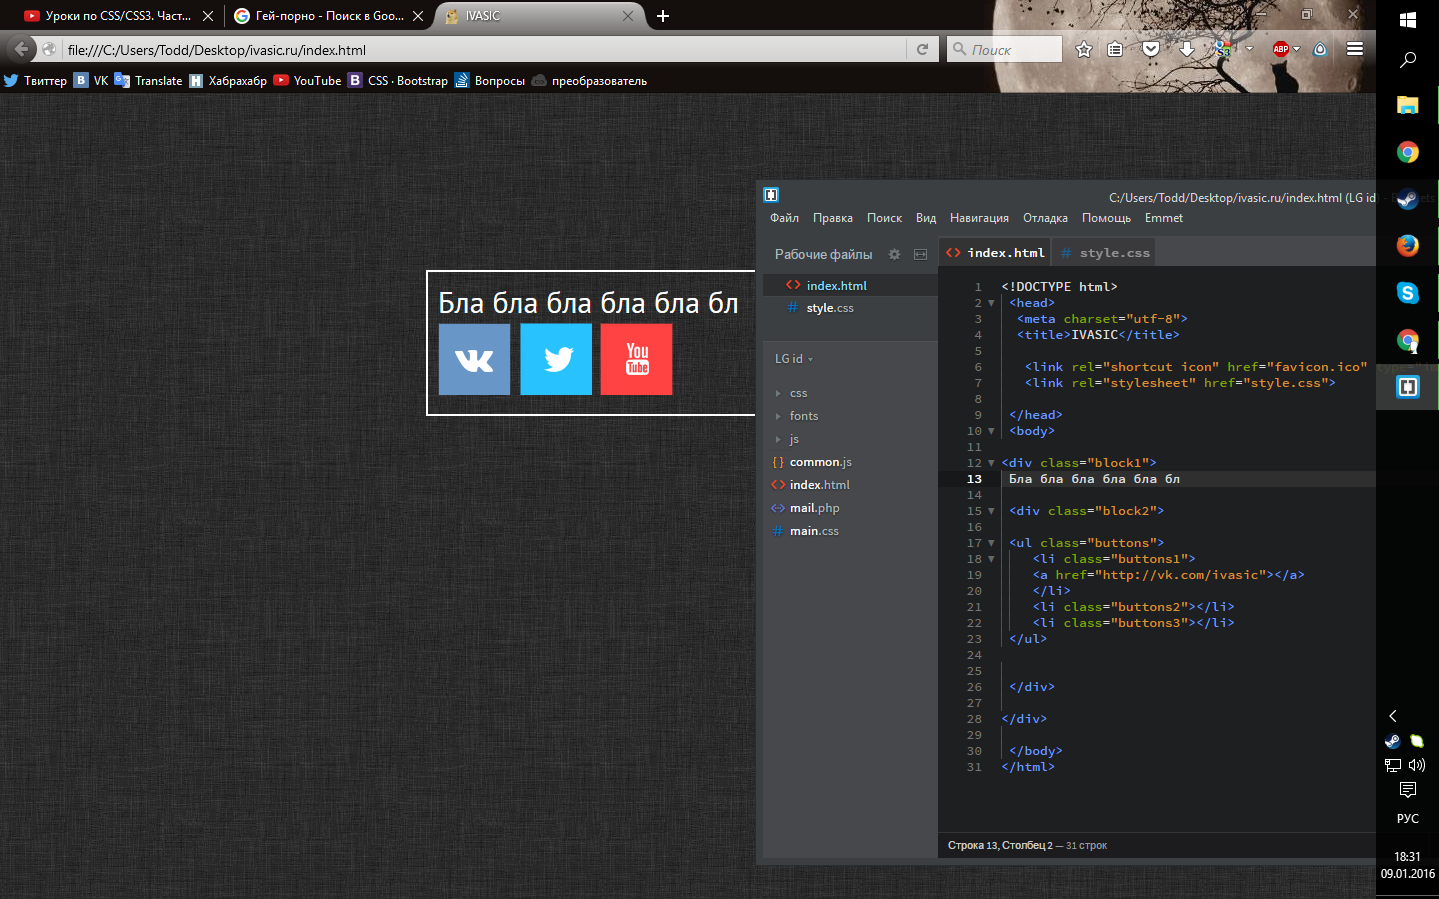Open Emmet menu in Brackets

tap(1164, 218)
